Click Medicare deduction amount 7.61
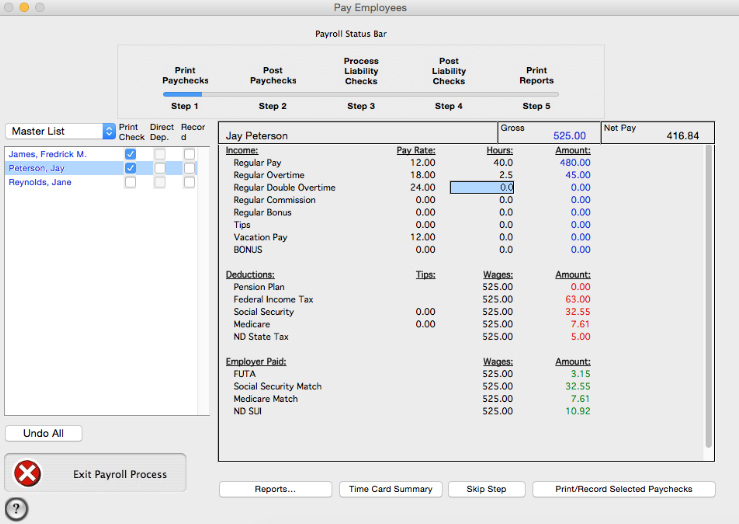The width and height of the screenshot is (739, 524). pos(580,324)
